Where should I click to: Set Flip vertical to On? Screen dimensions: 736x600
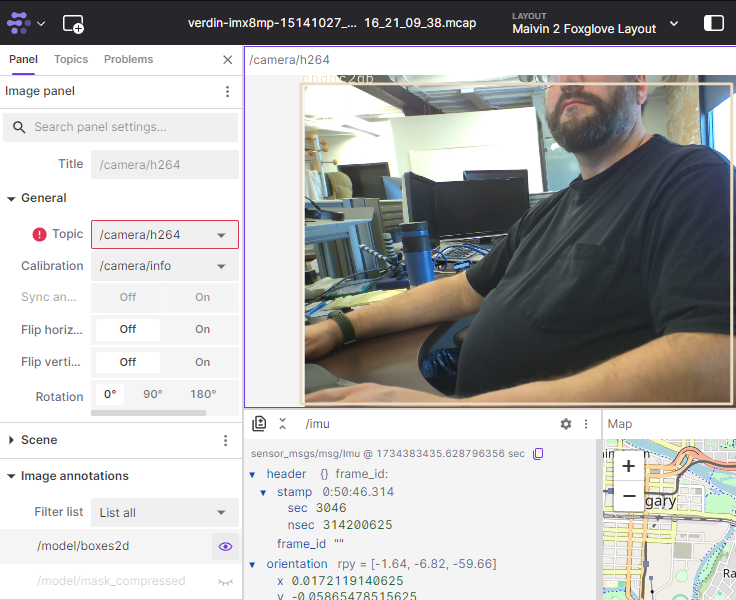[x=202, y=362]
